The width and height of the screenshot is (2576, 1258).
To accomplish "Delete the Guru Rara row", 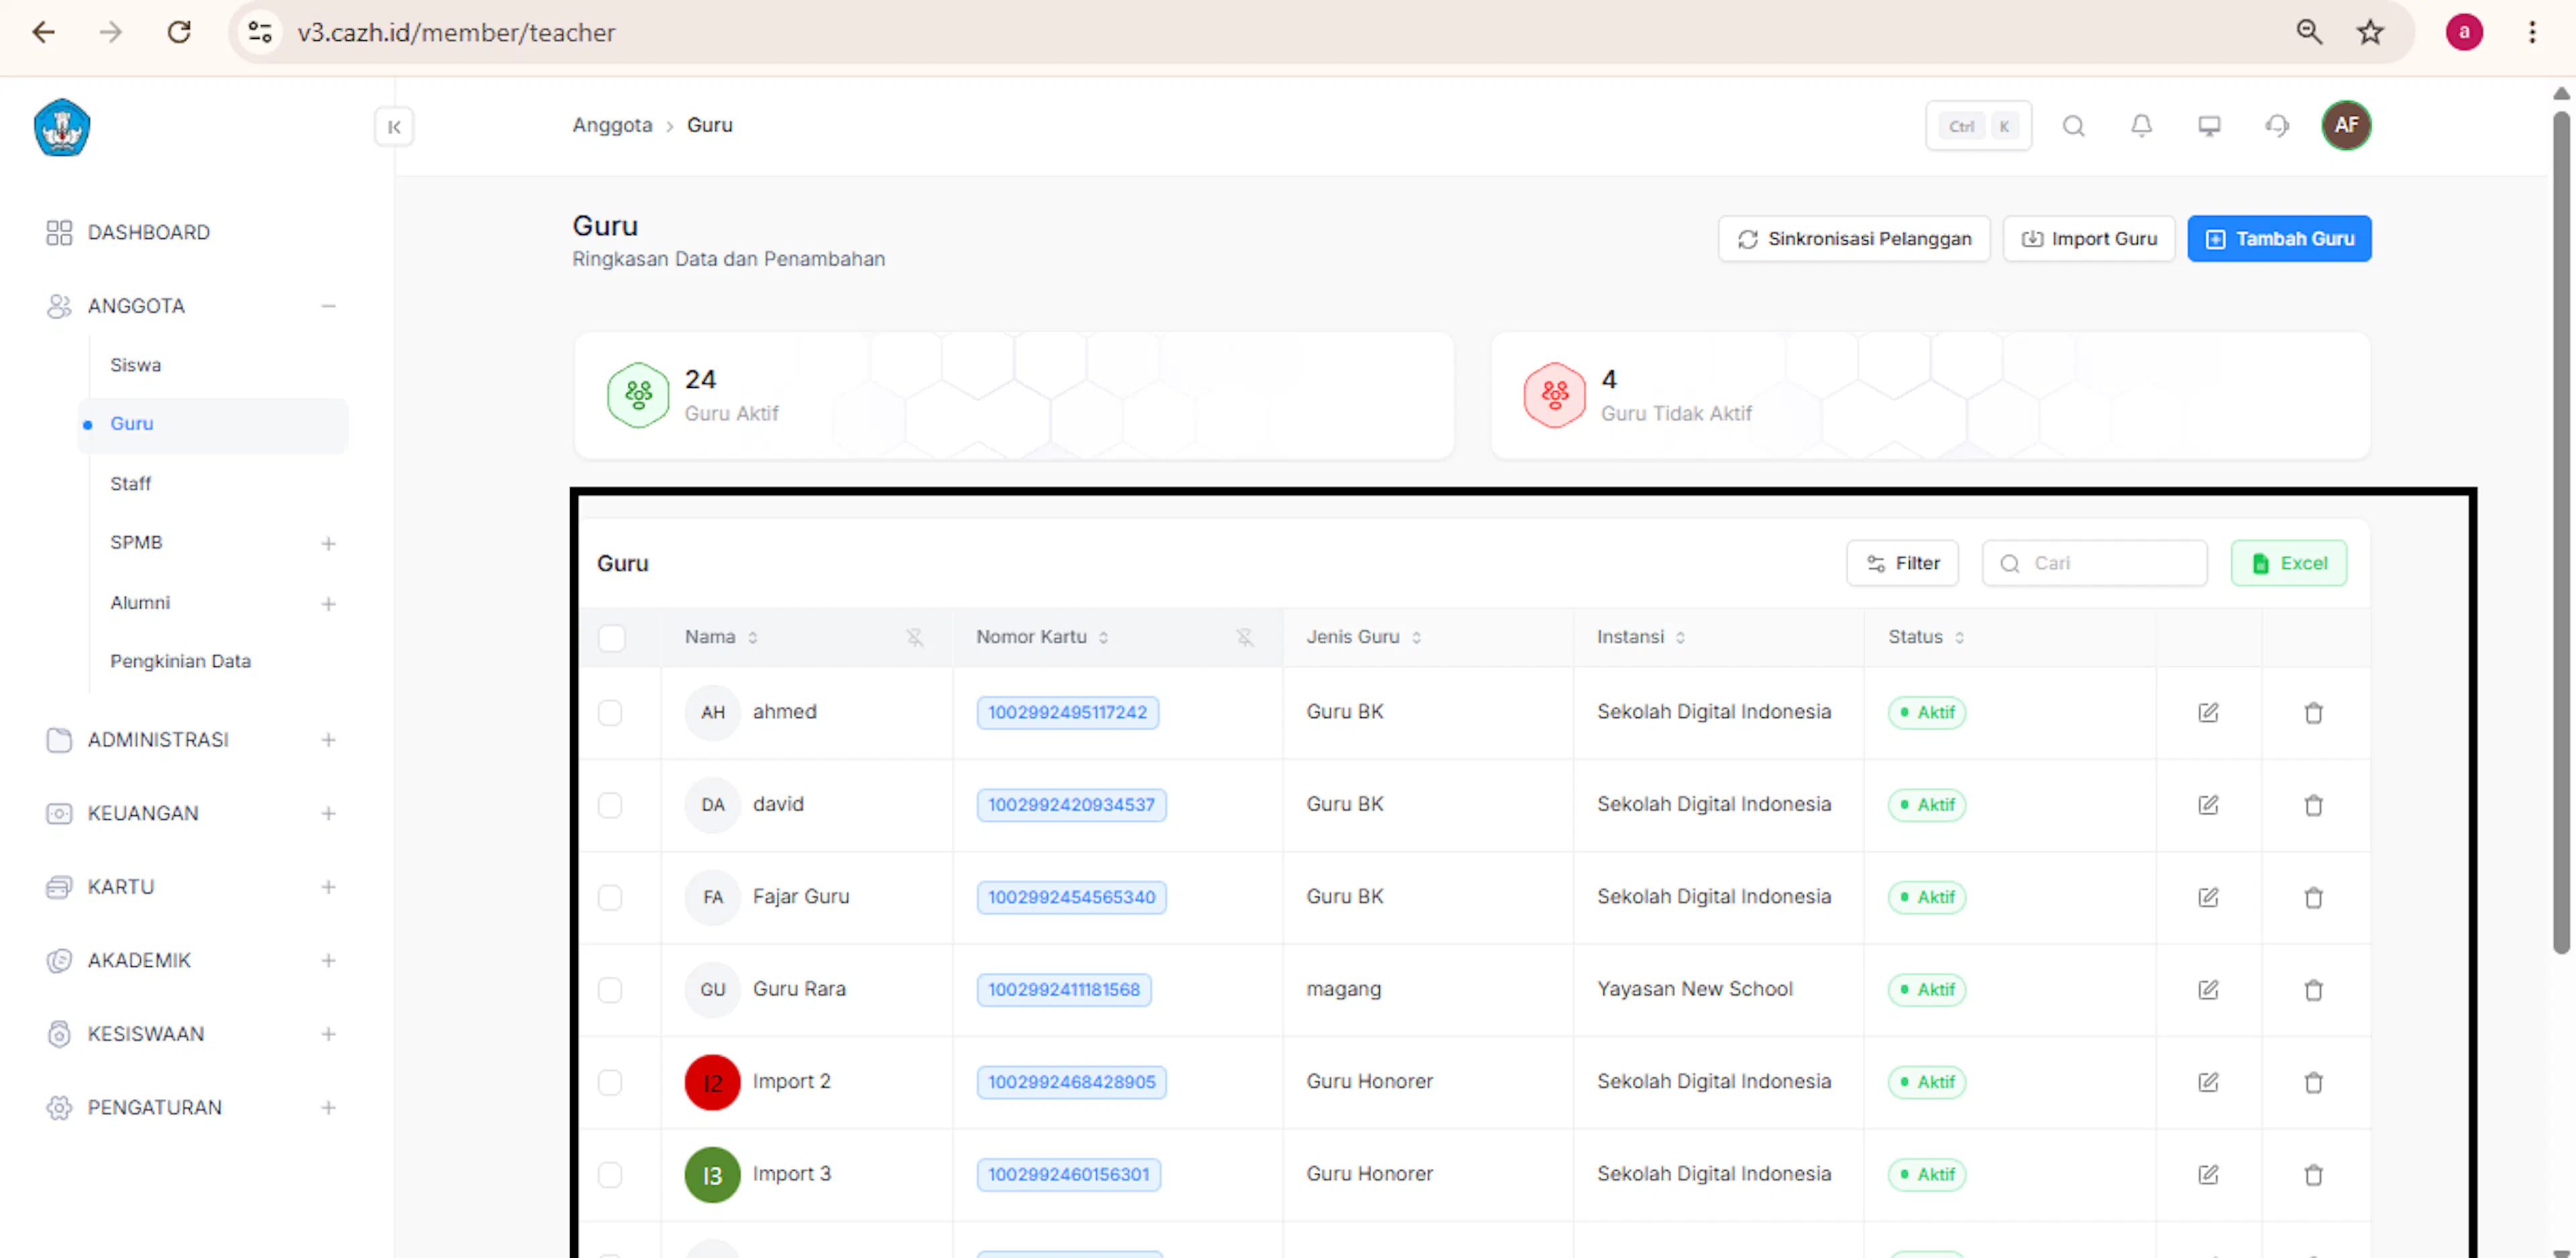I will point(2313,990).
